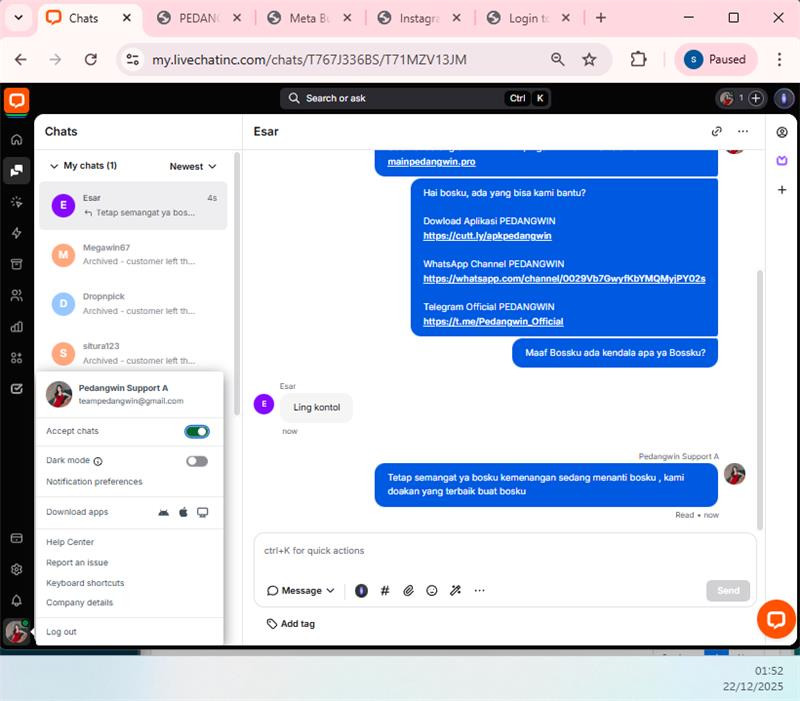Open the Notifications bell in sidebar
800x701 pixels.
pos(16,600)
